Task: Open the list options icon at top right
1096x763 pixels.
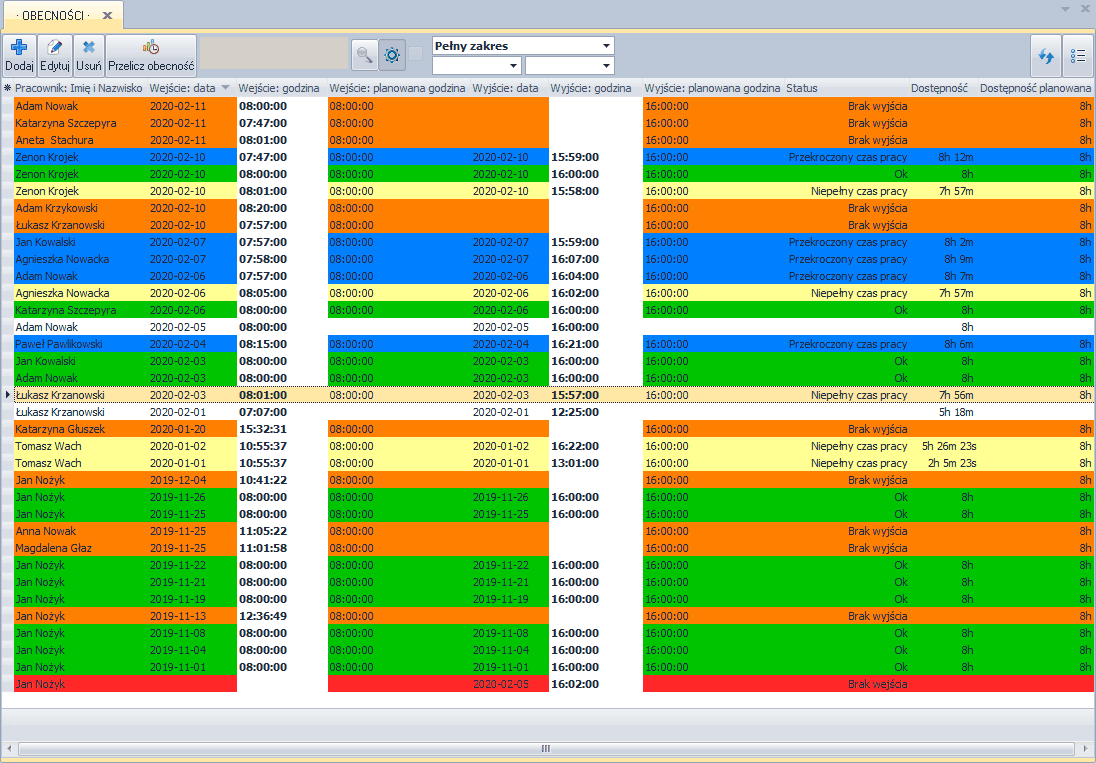Action: [1079, 56]
